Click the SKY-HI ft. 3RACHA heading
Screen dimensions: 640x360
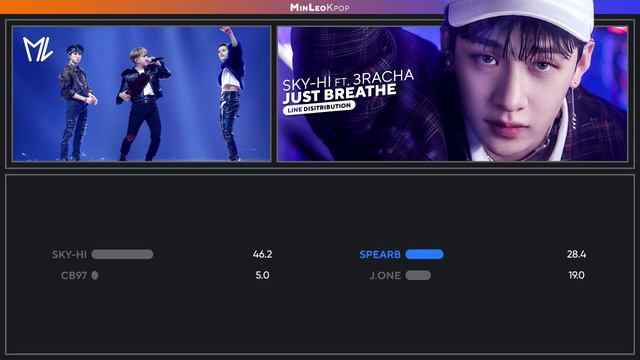click(348, 80)
